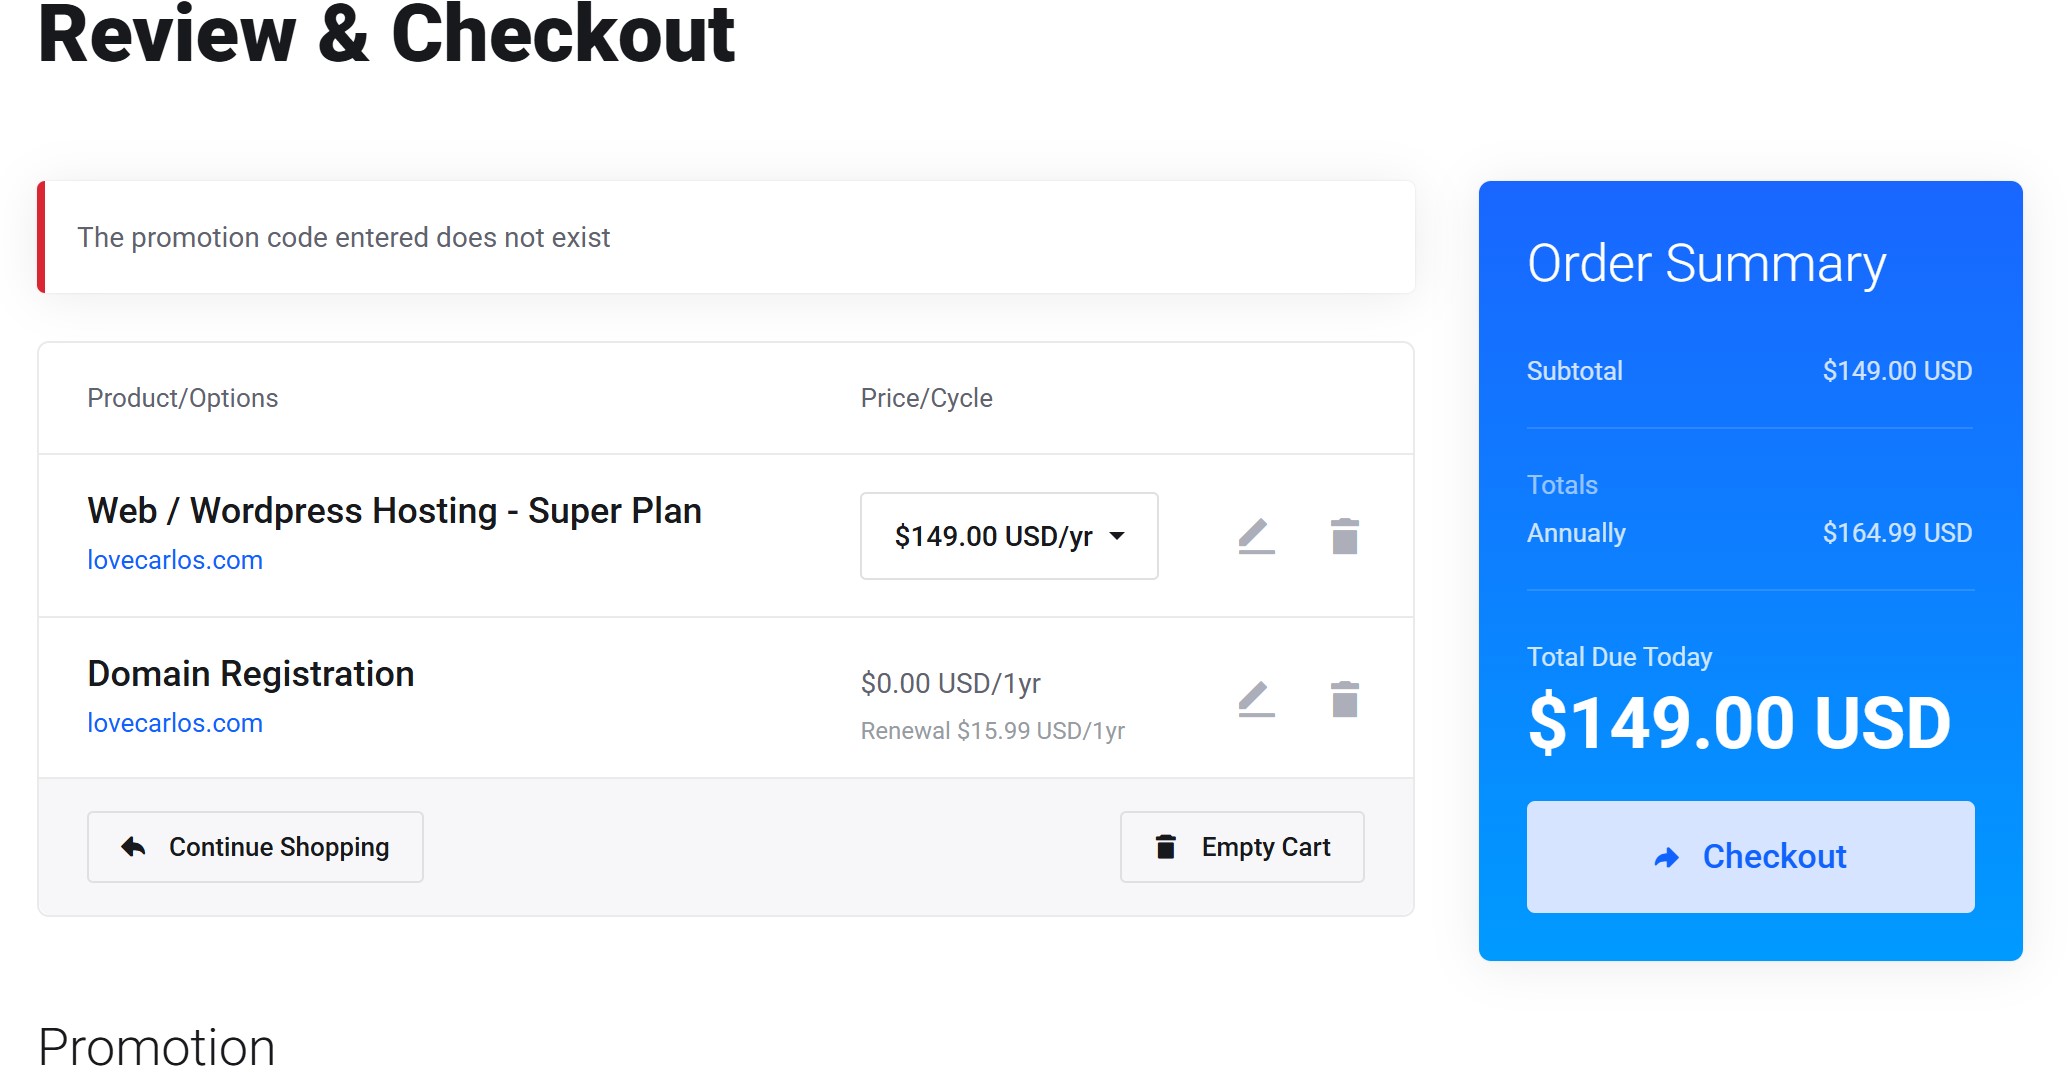
Task: Click the edit pencil for Super Plan hosting
Action: click(1255, 536)
